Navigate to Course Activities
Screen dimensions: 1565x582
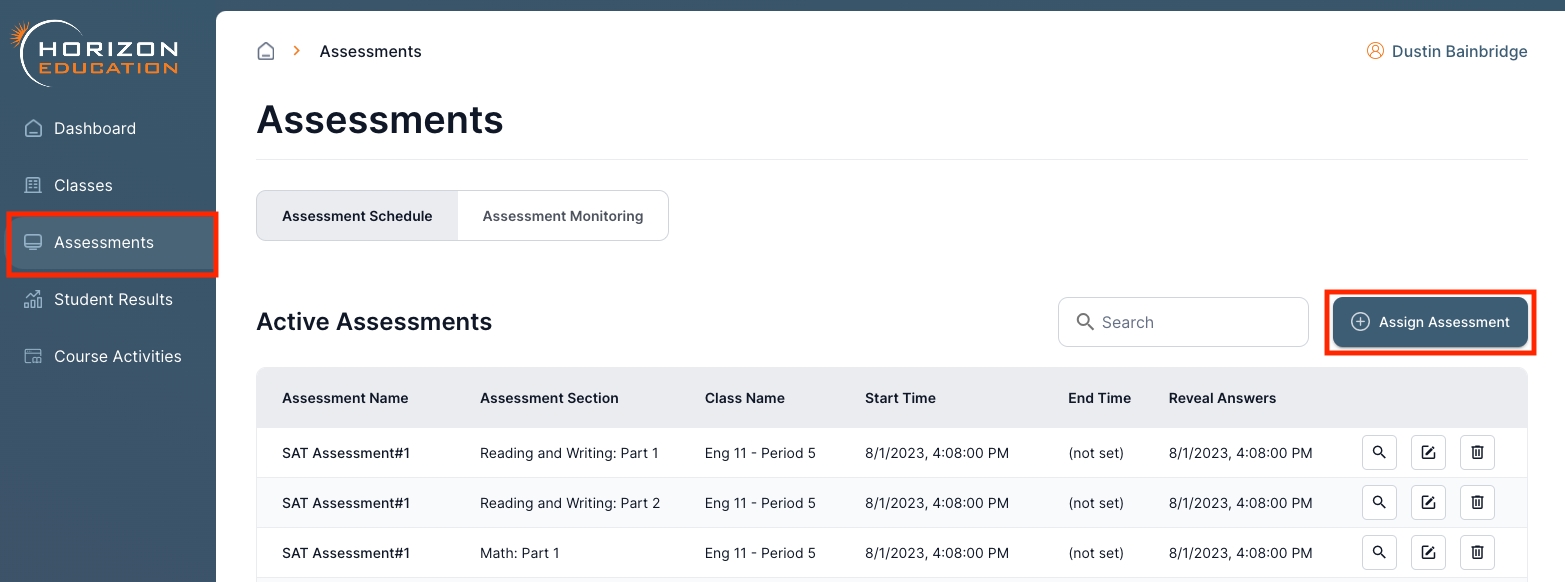click(117, 356)
